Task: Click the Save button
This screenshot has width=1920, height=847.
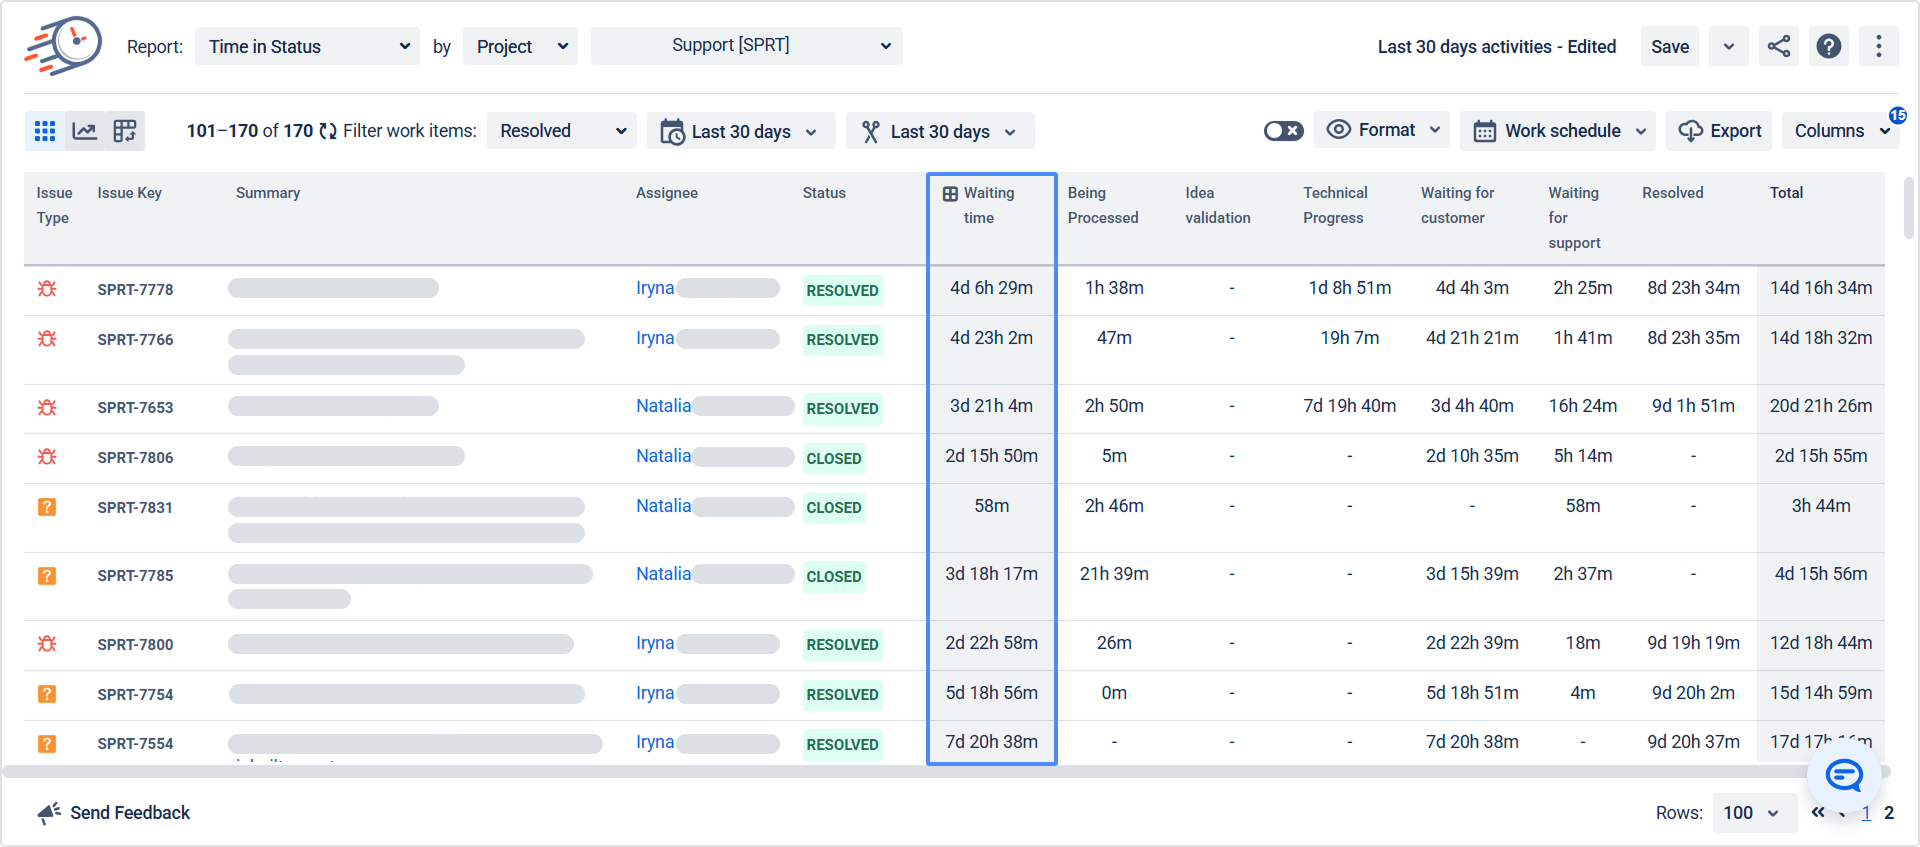Action: (x=1669, y=46)
